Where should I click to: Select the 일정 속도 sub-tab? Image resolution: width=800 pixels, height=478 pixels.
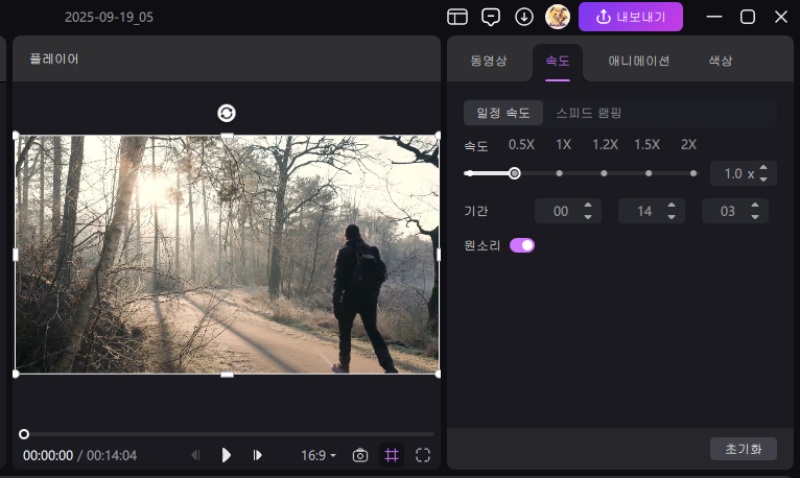(x=503, y=113)
